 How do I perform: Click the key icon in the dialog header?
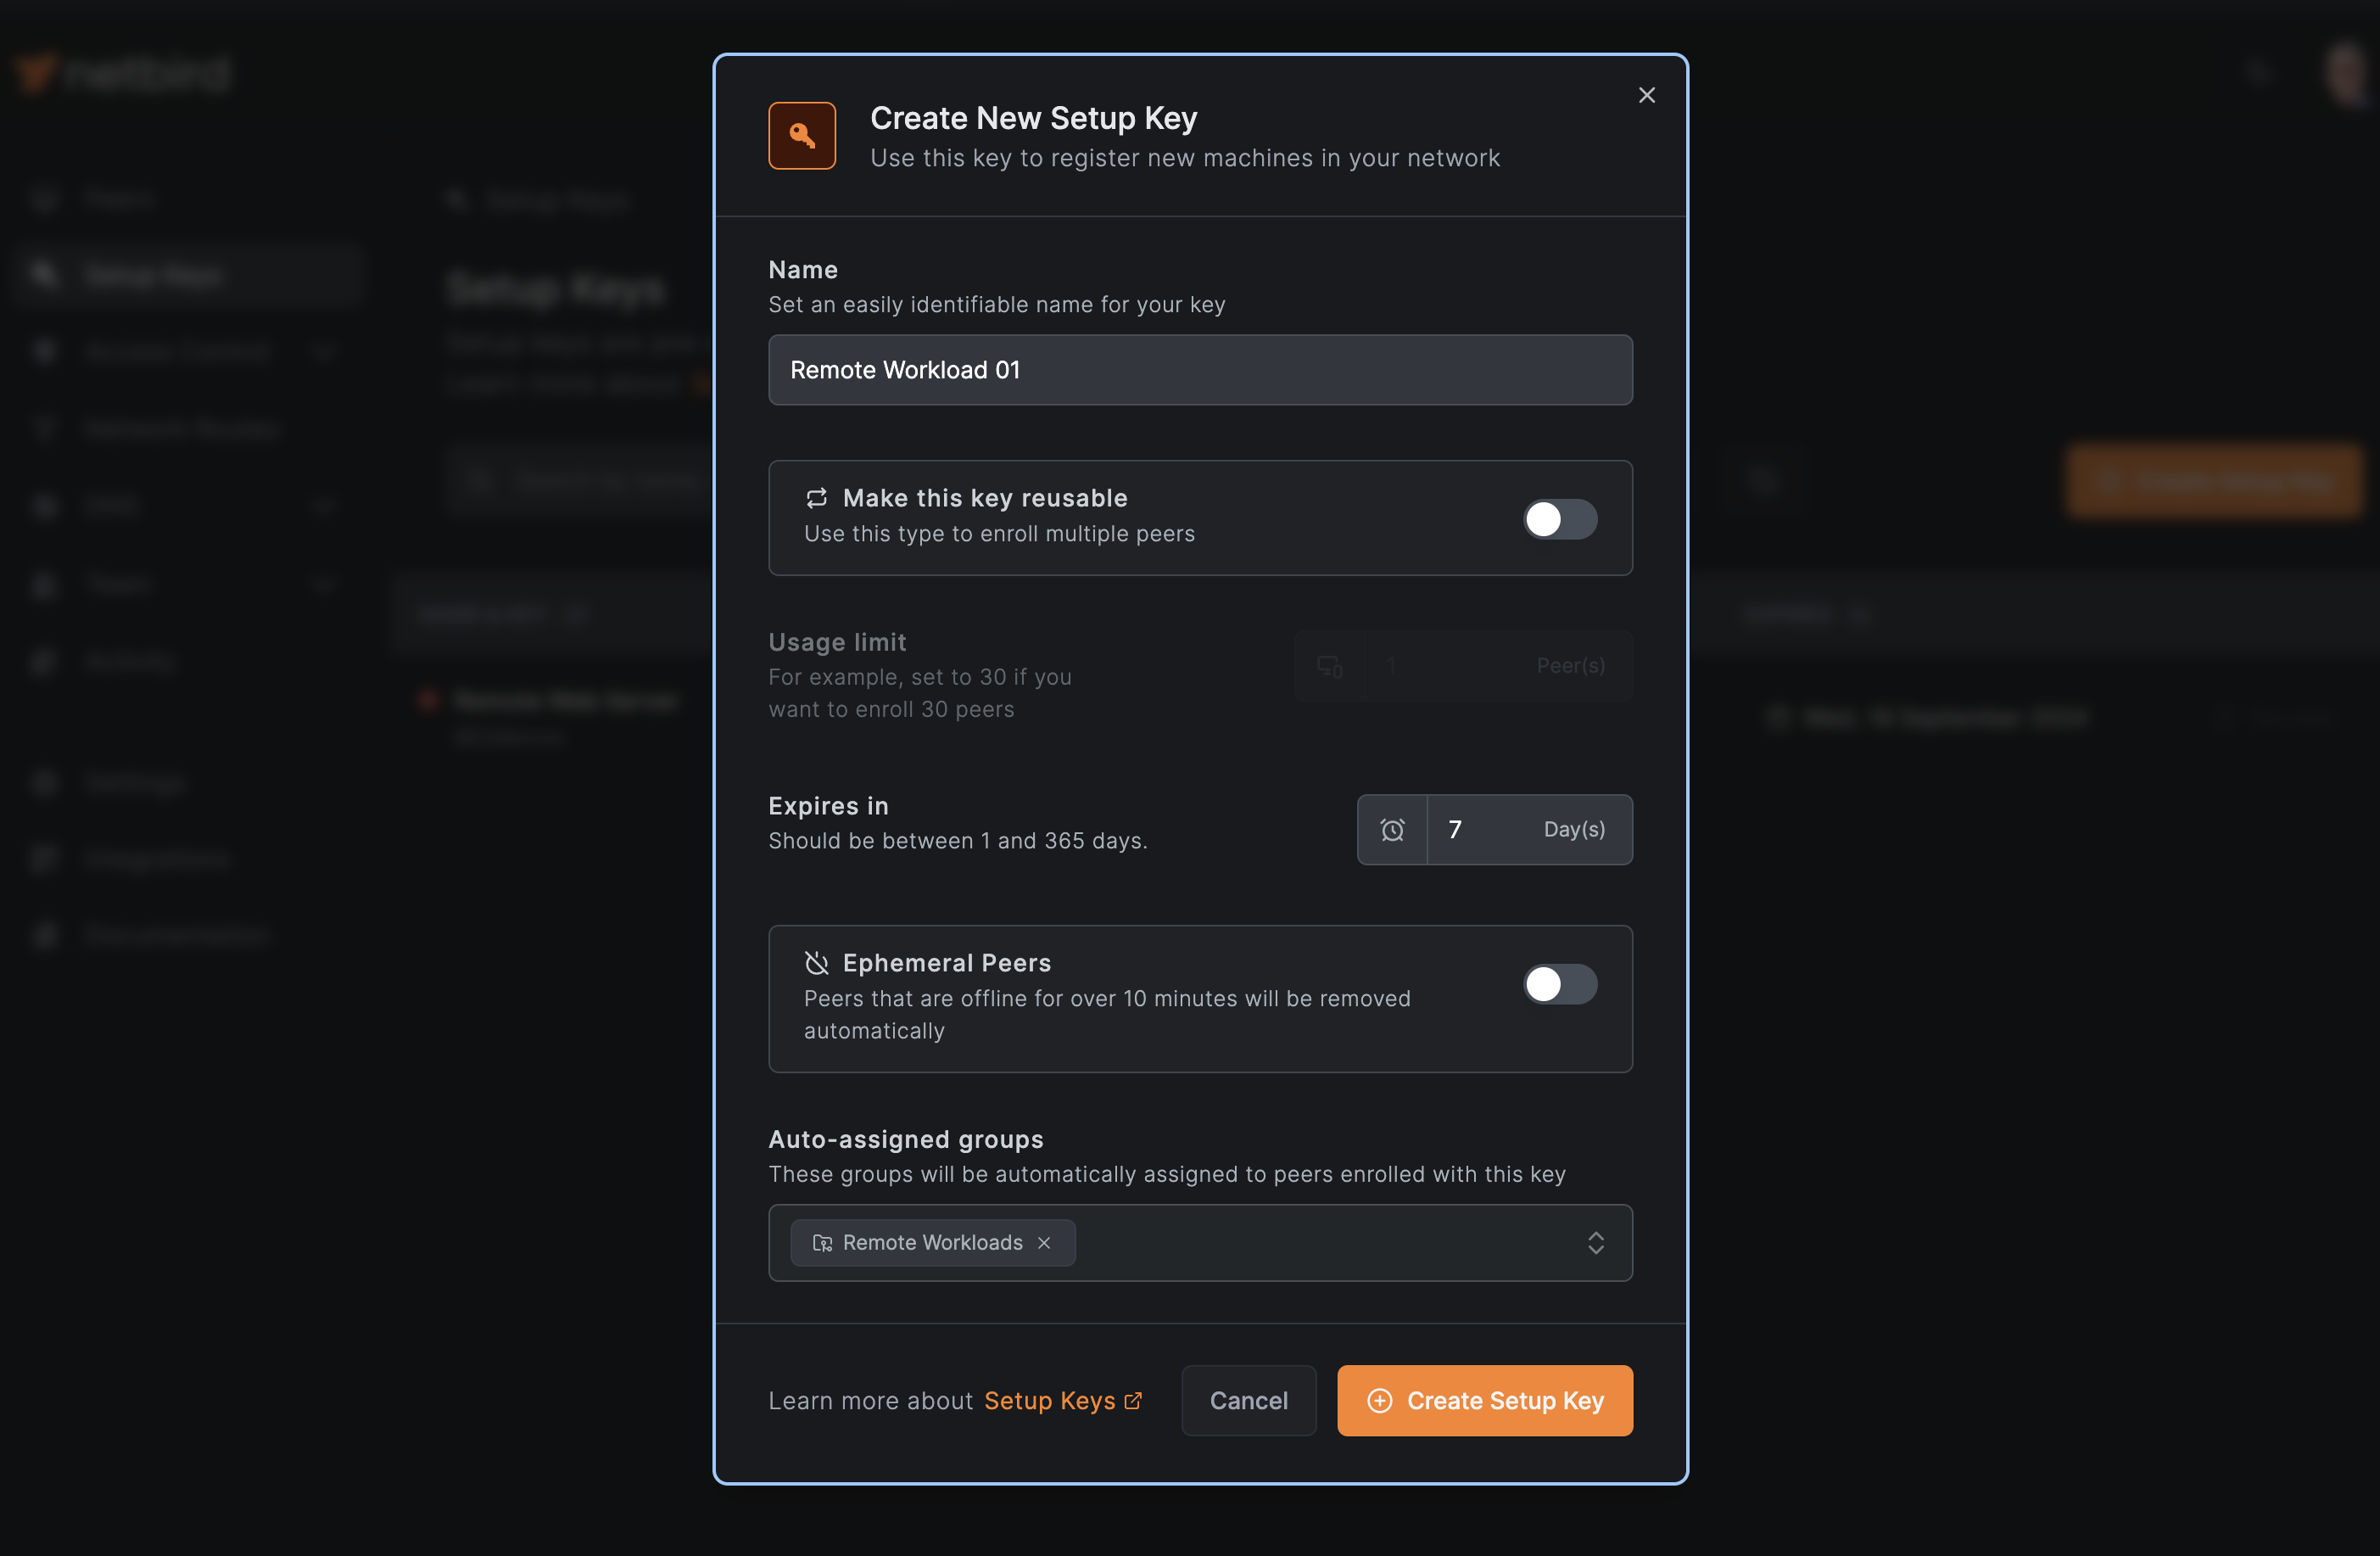coord(801,135)
